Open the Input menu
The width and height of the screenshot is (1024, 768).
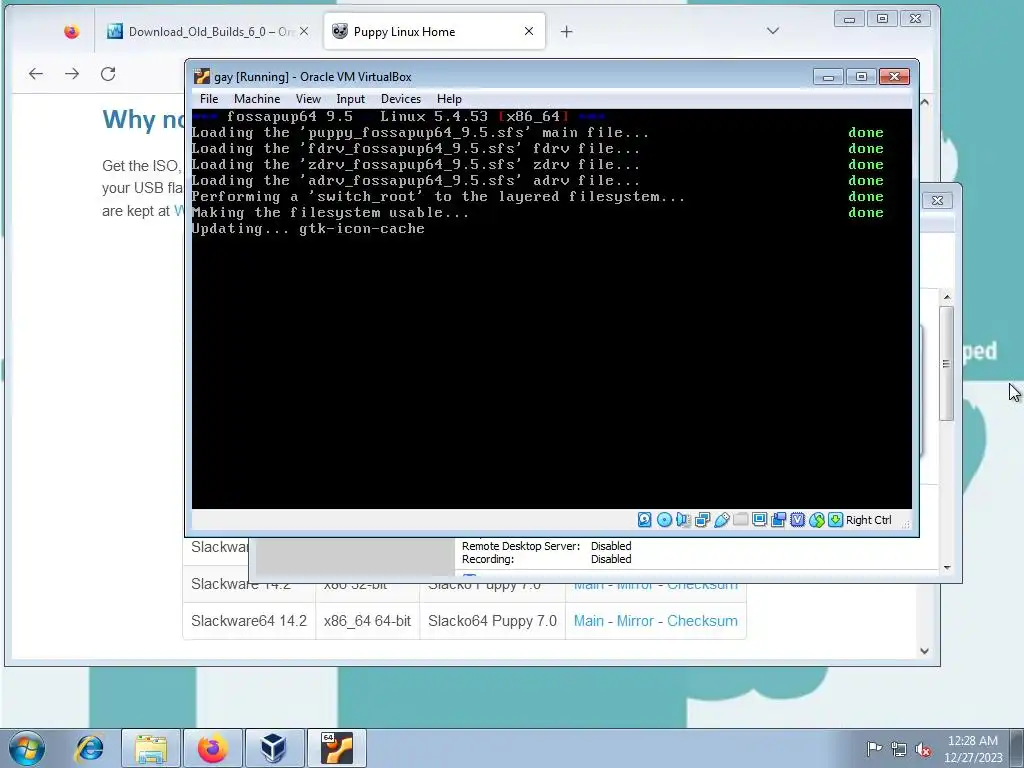pyautogui.click(x=351, y=99)
